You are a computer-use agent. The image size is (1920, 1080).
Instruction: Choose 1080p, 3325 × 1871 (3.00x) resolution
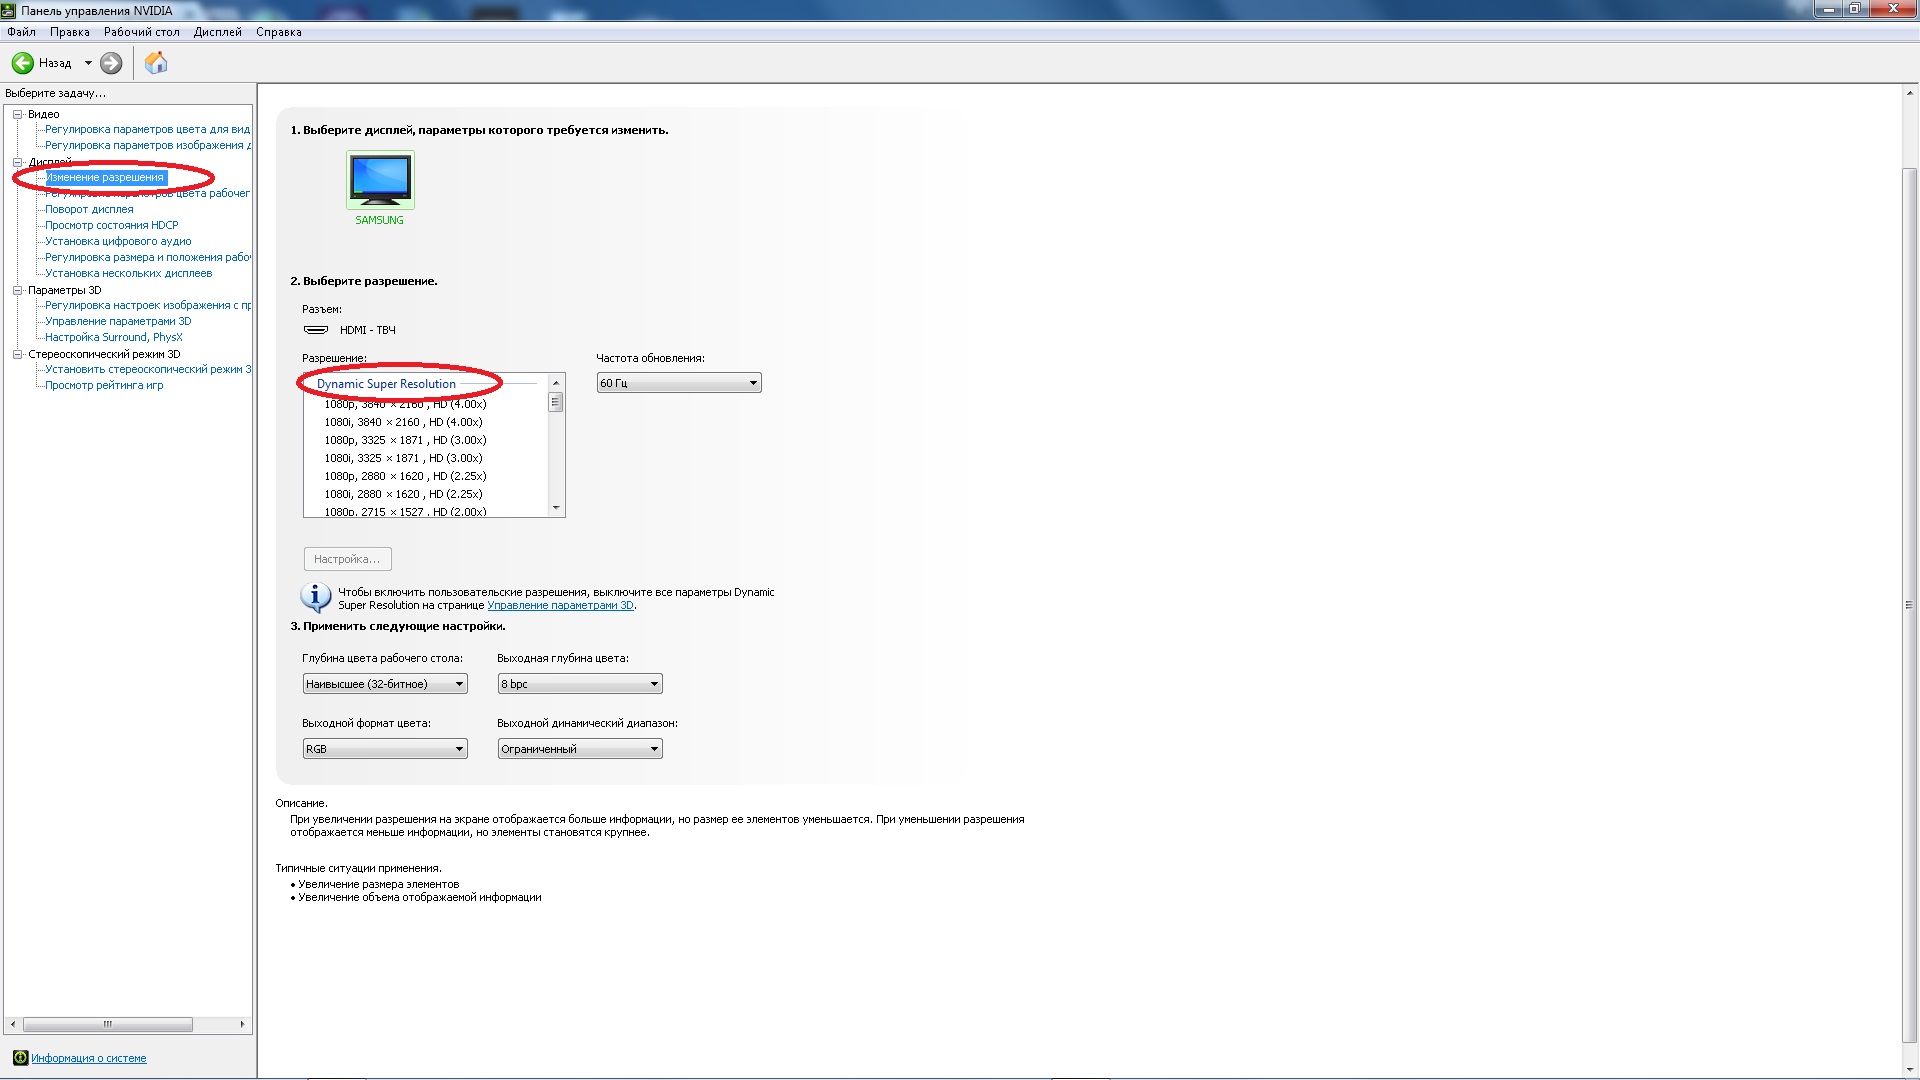[405, 440]
